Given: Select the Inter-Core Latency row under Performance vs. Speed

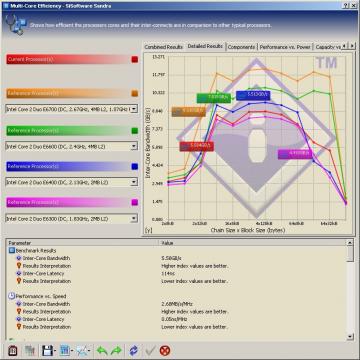Looking at the screenshot, I should (177, 319).
